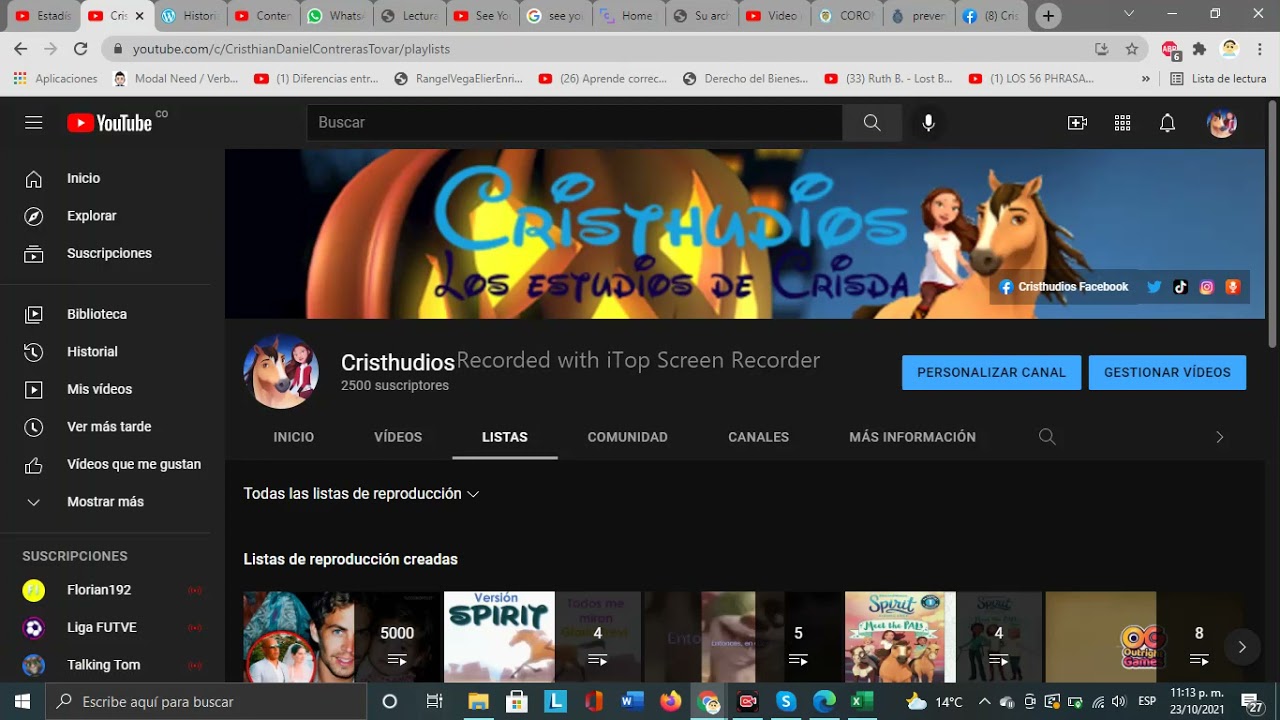
Task: Open the Chrome extensions puzzle icon
Action: point(1199,48)
